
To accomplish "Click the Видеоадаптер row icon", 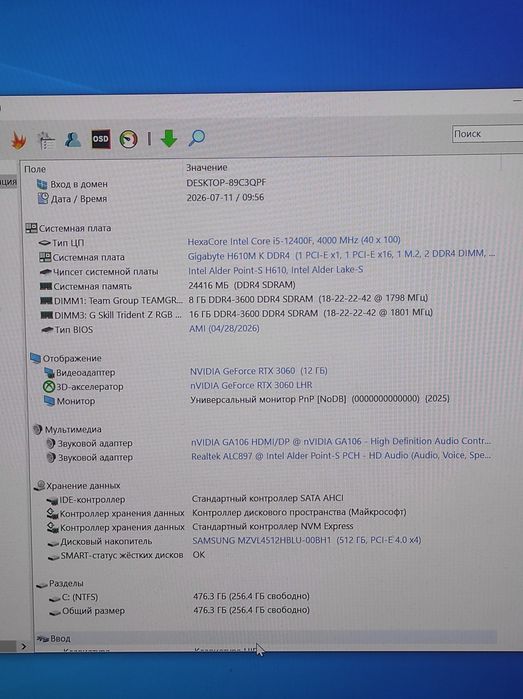I will tap(49, 372).
